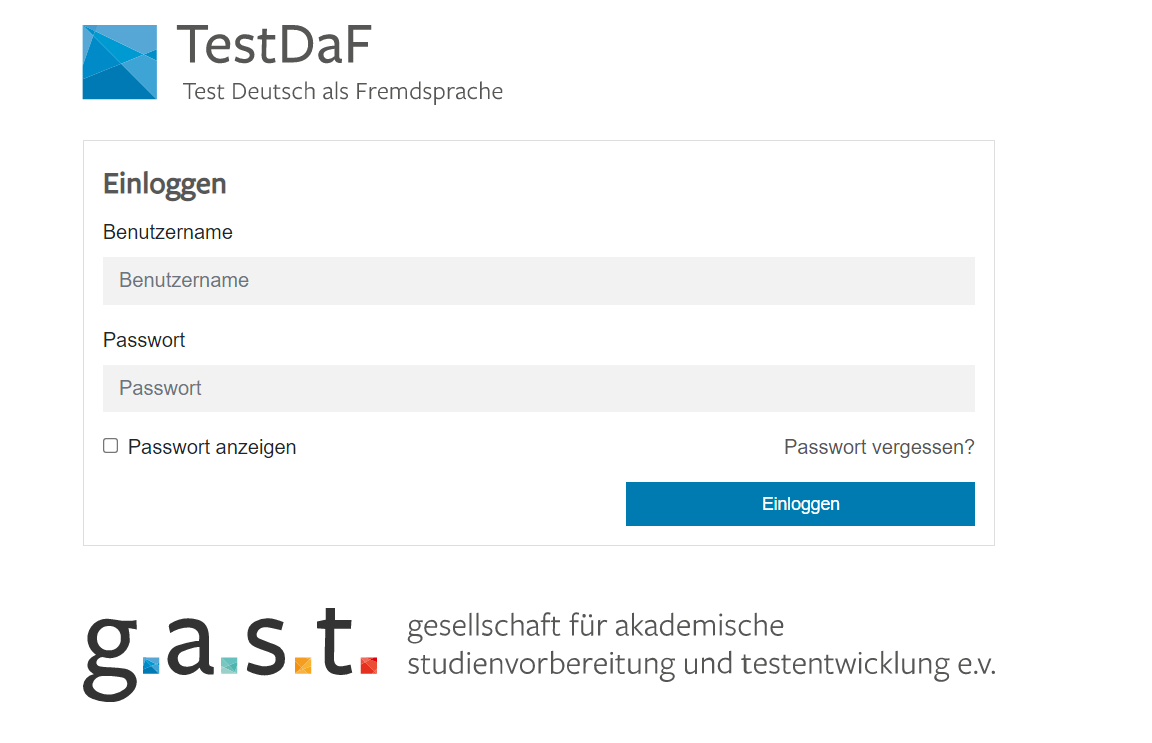Screen dimensions: 1152x743
Task: Click the Passwort field label
Action: [x=144, y=340]
